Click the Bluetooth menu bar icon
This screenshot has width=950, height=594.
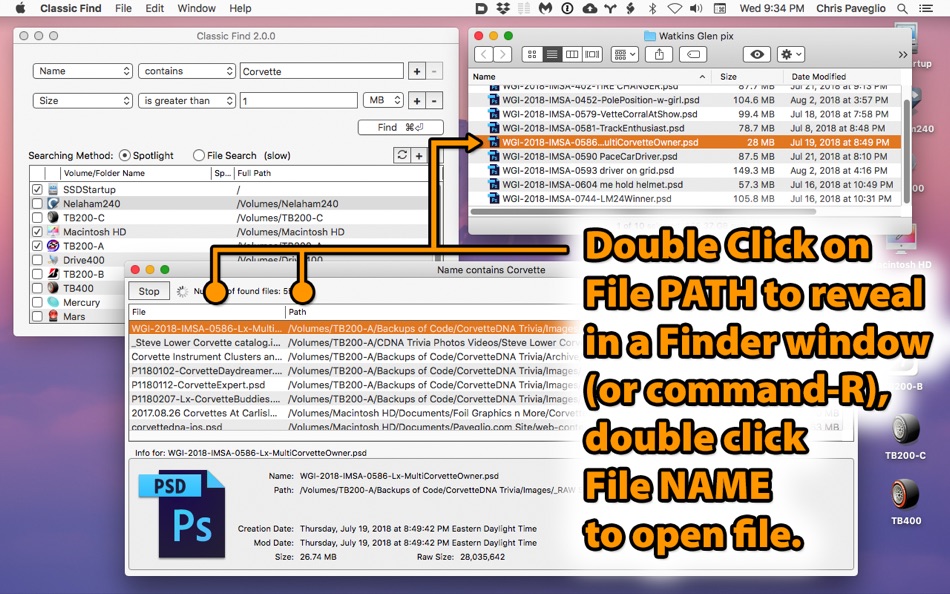[x=653, y=8]
